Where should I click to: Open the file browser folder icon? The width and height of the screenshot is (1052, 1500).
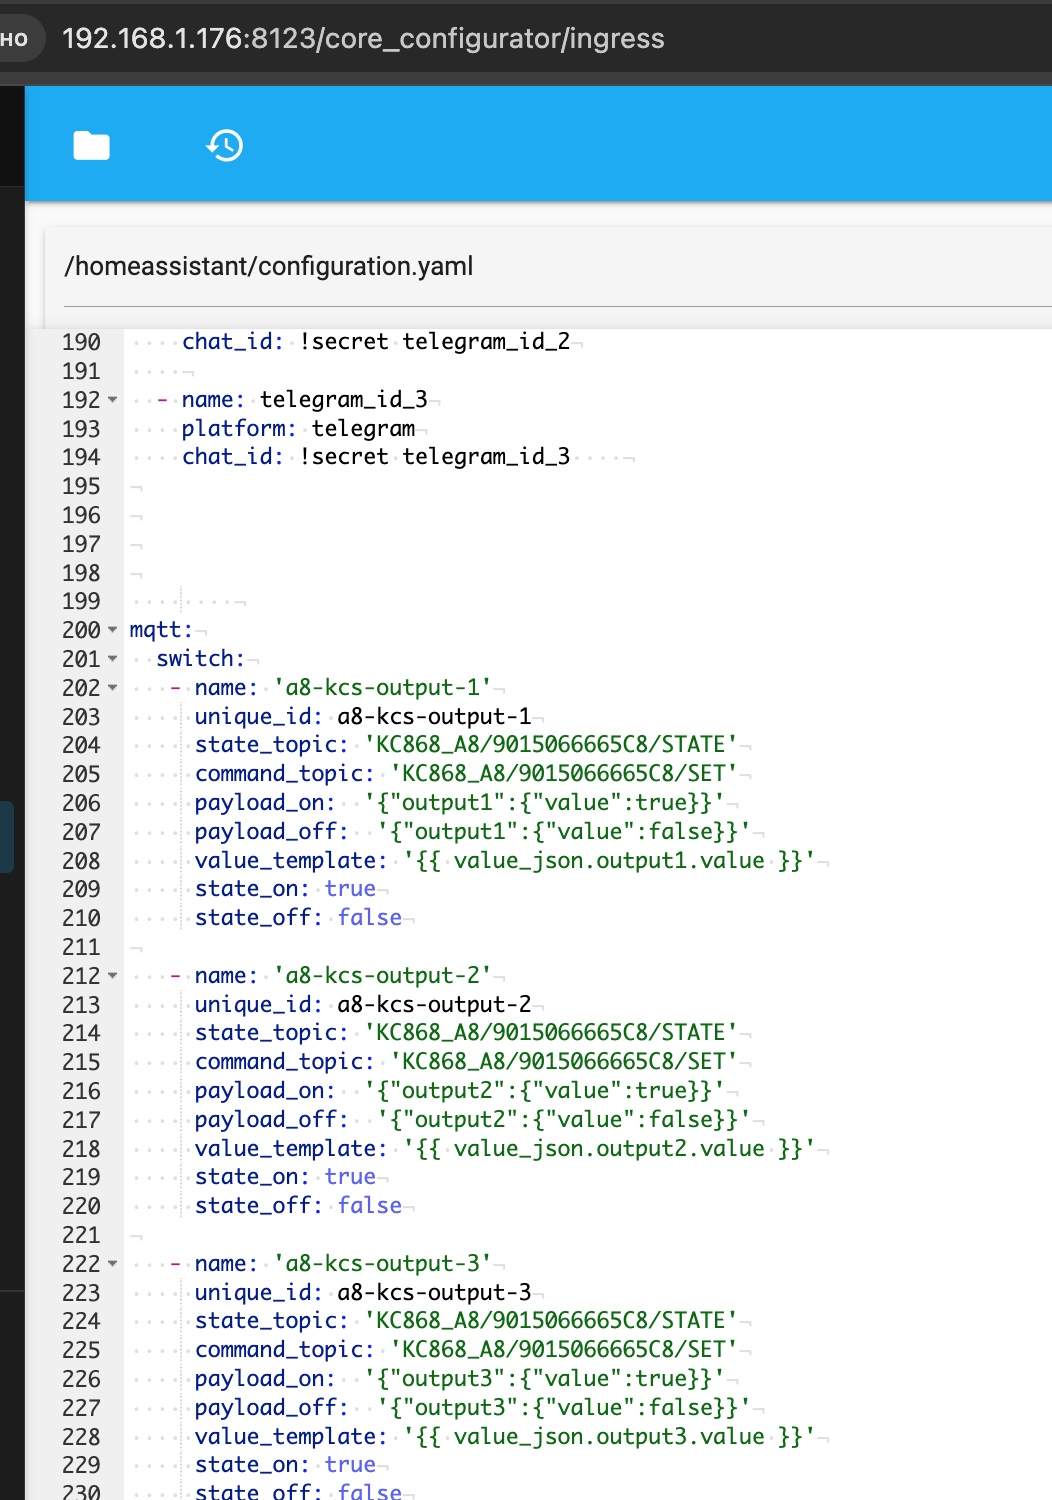[x=92, y=146]
